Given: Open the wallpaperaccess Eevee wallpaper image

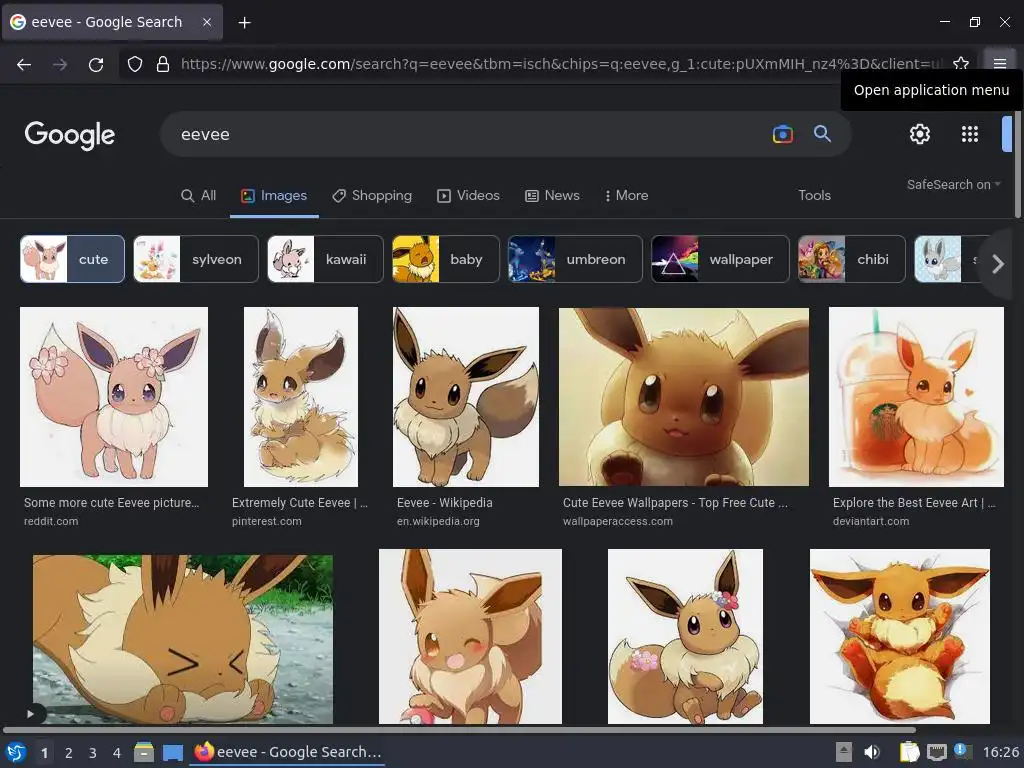Looking at the screenshot, I should [684, 396].
